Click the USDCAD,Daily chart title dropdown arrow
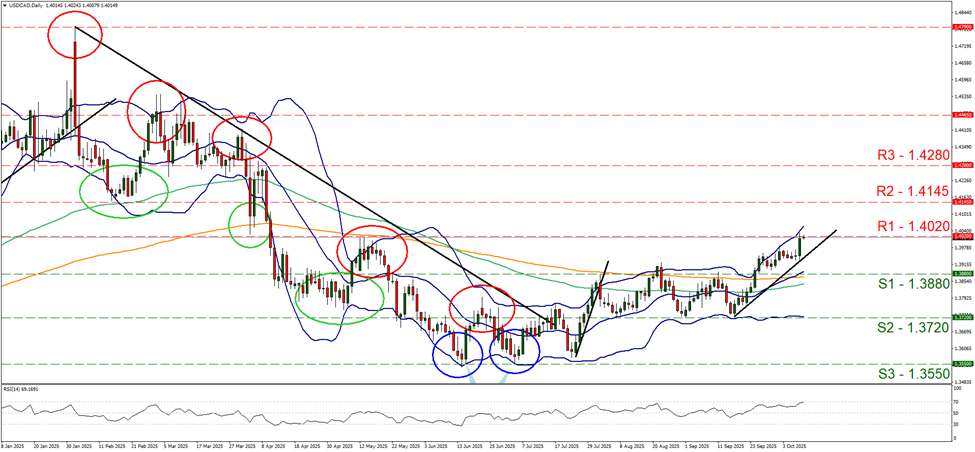The image size is (975, 452). [x=5, y=6]
